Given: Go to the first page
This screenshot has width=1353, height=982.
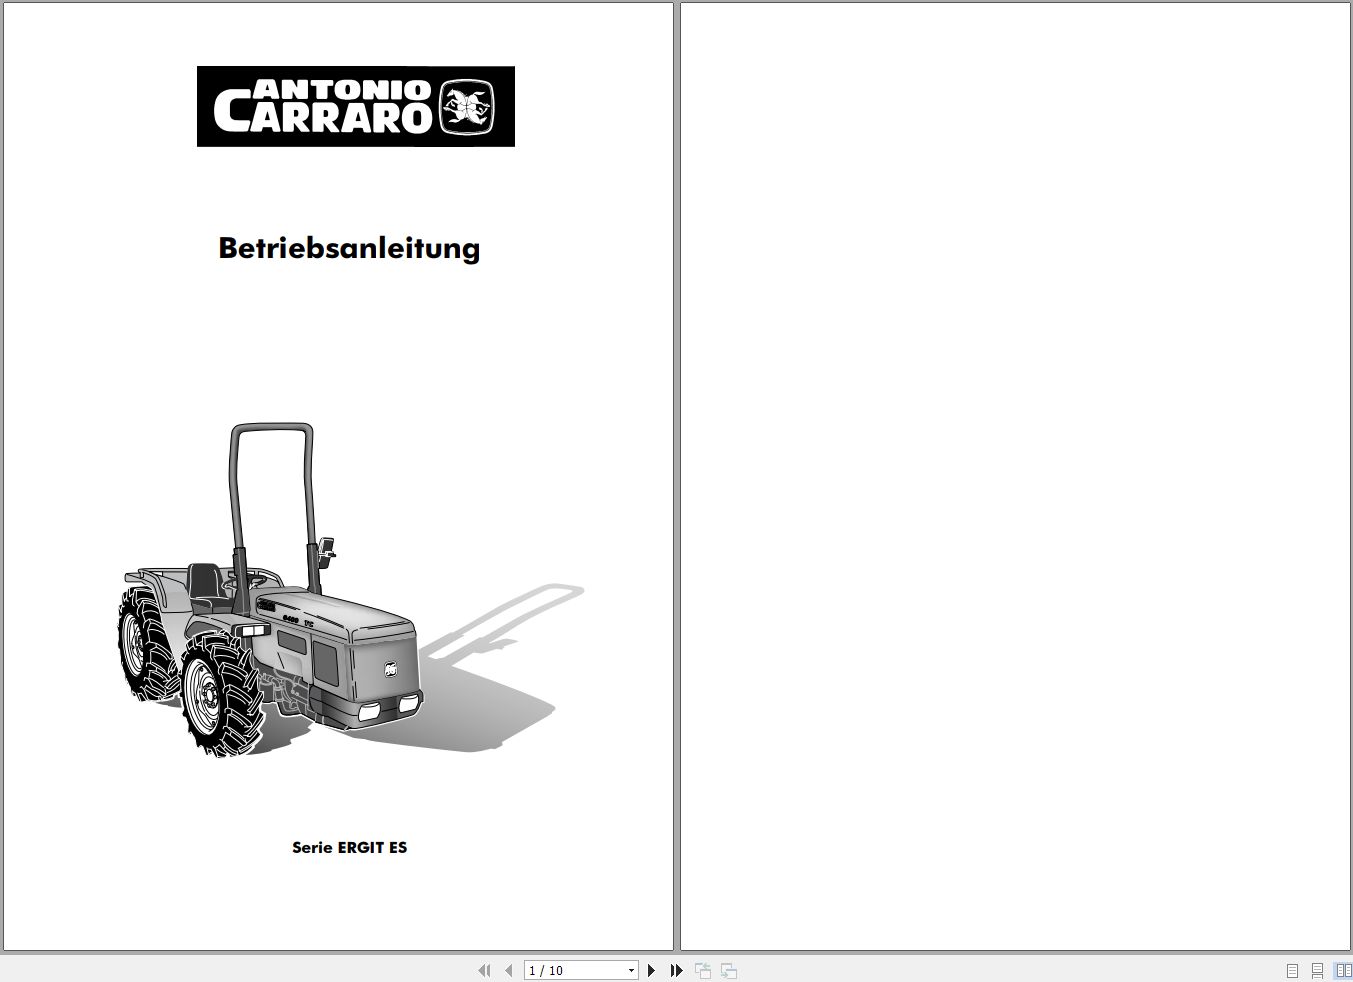Looking at the screenshot, I should [485, 970].
